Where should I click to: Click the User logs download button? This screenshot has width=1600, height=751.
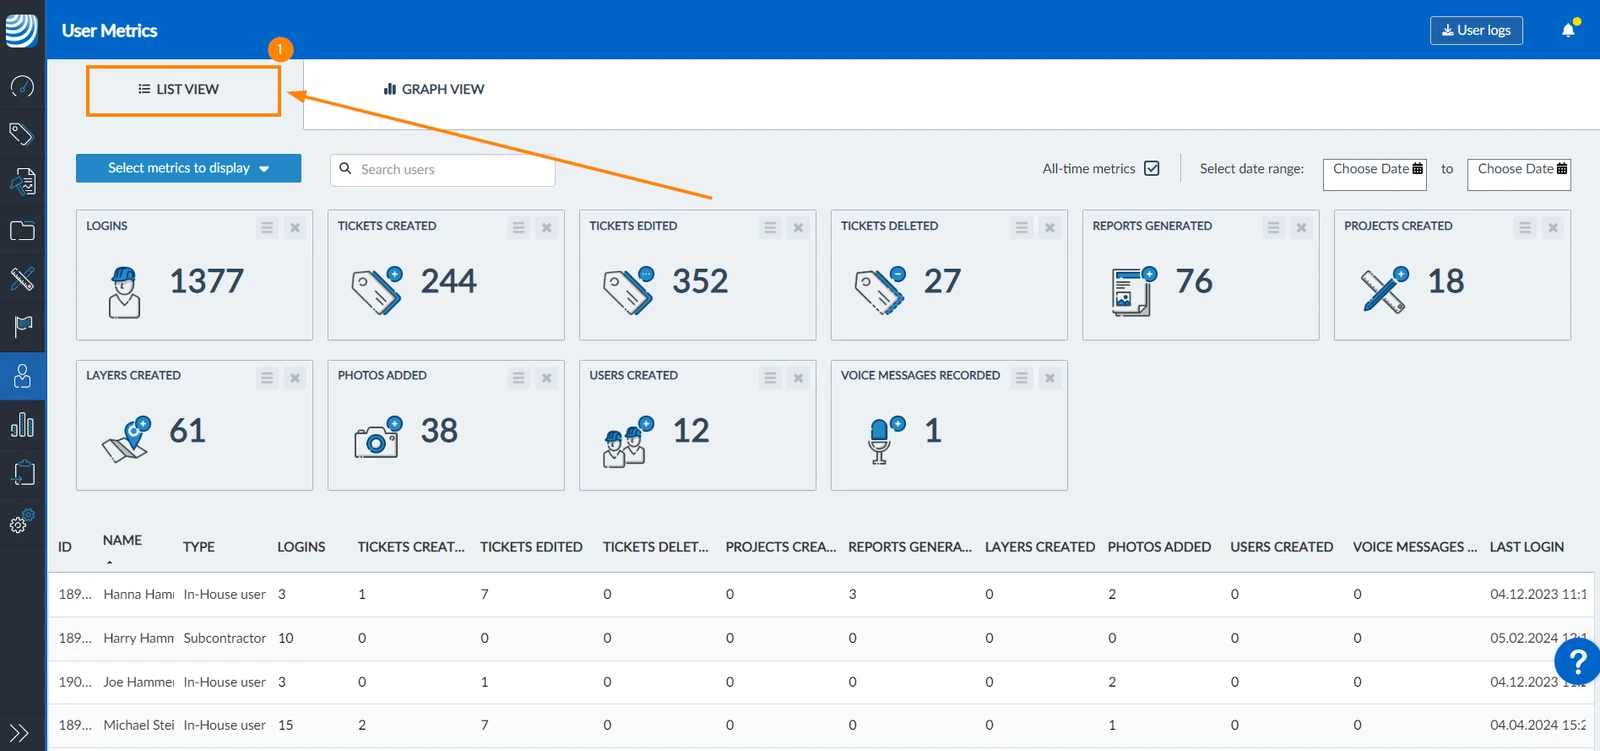(x=1476, y=30)
